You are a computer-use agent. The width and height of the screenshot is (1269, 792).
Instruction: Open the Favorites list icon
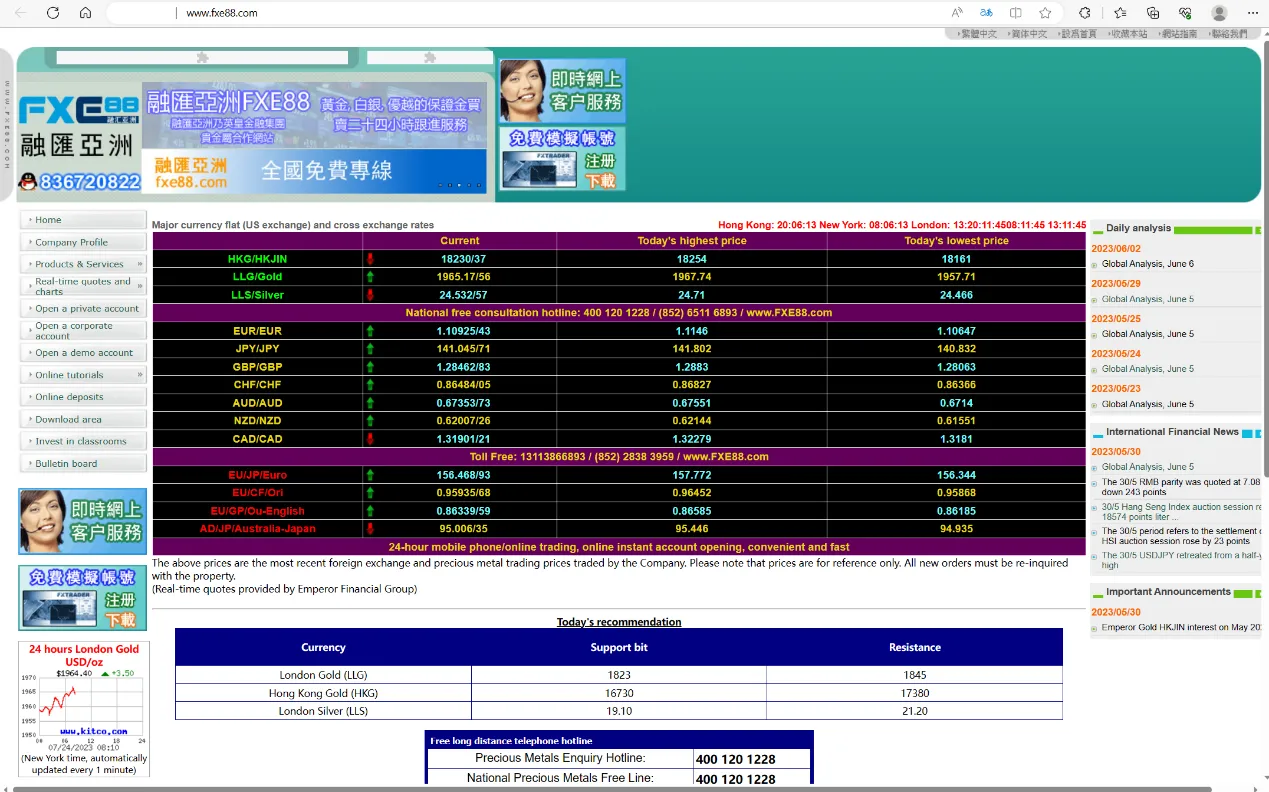coord(1120,13)
